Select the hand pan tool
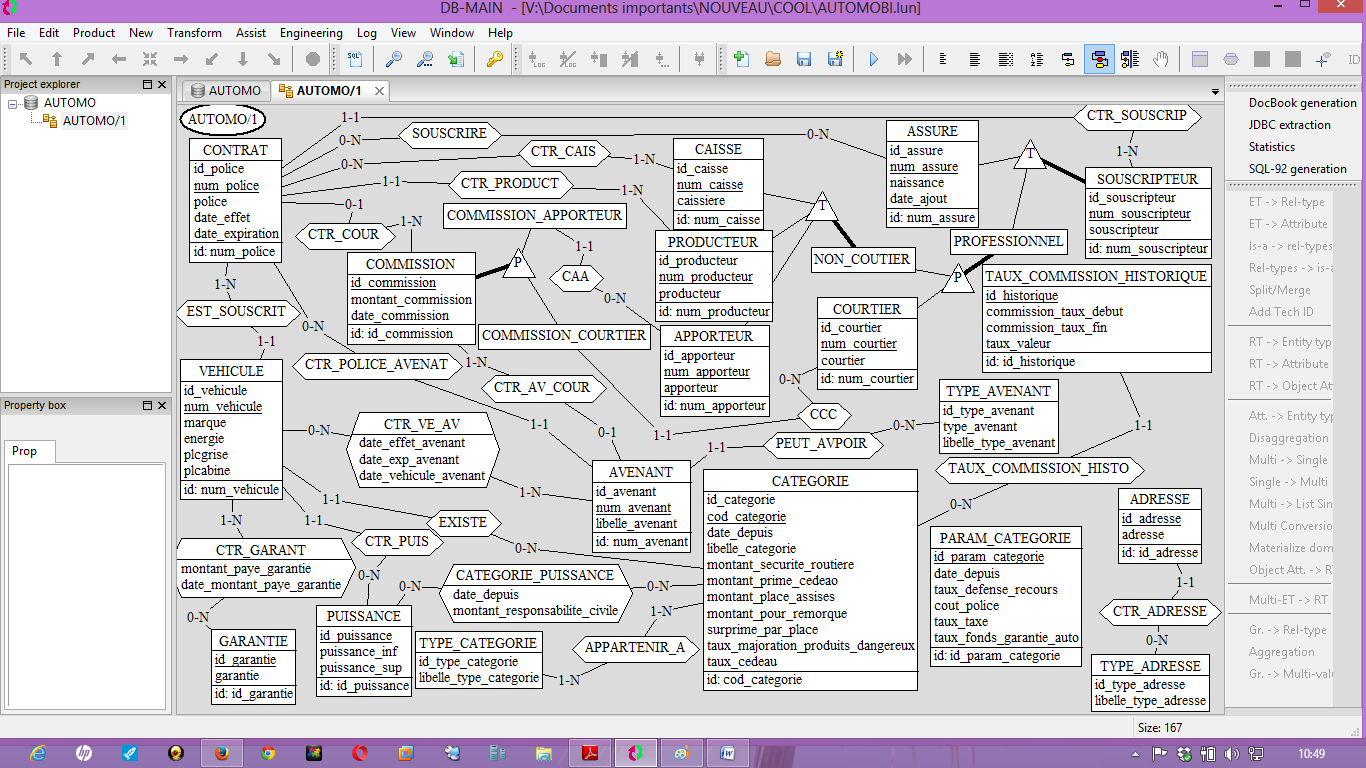This screenshot has height=768, width=1366. (x=1161, y=59)
